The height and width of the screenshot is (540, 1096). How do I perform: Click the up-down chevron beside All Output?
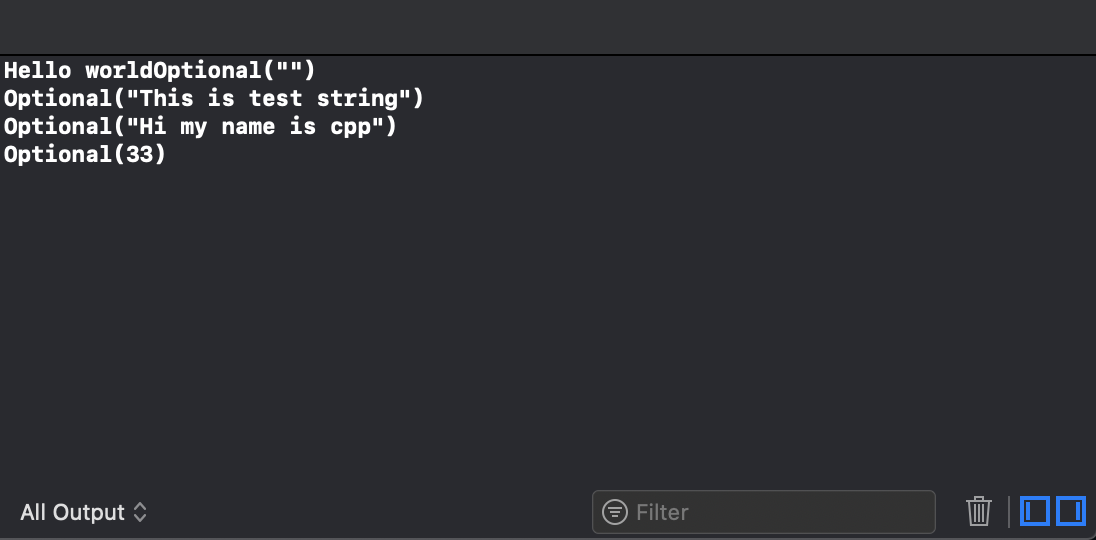140,512
